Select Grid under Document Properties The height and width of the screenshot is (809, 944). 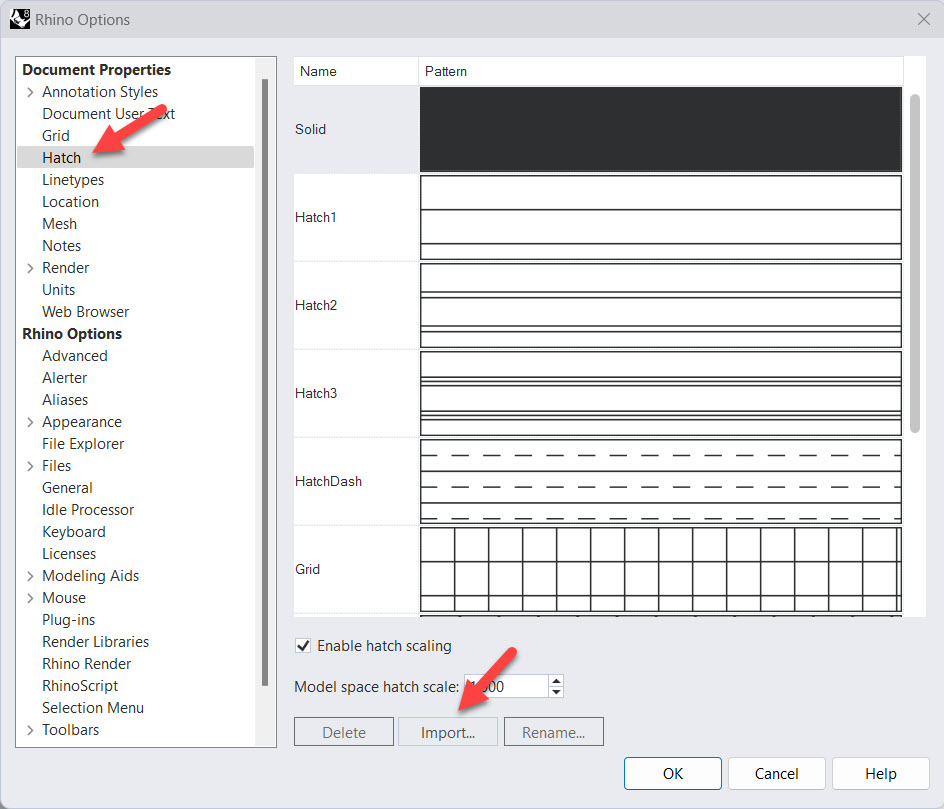point(56,136)
